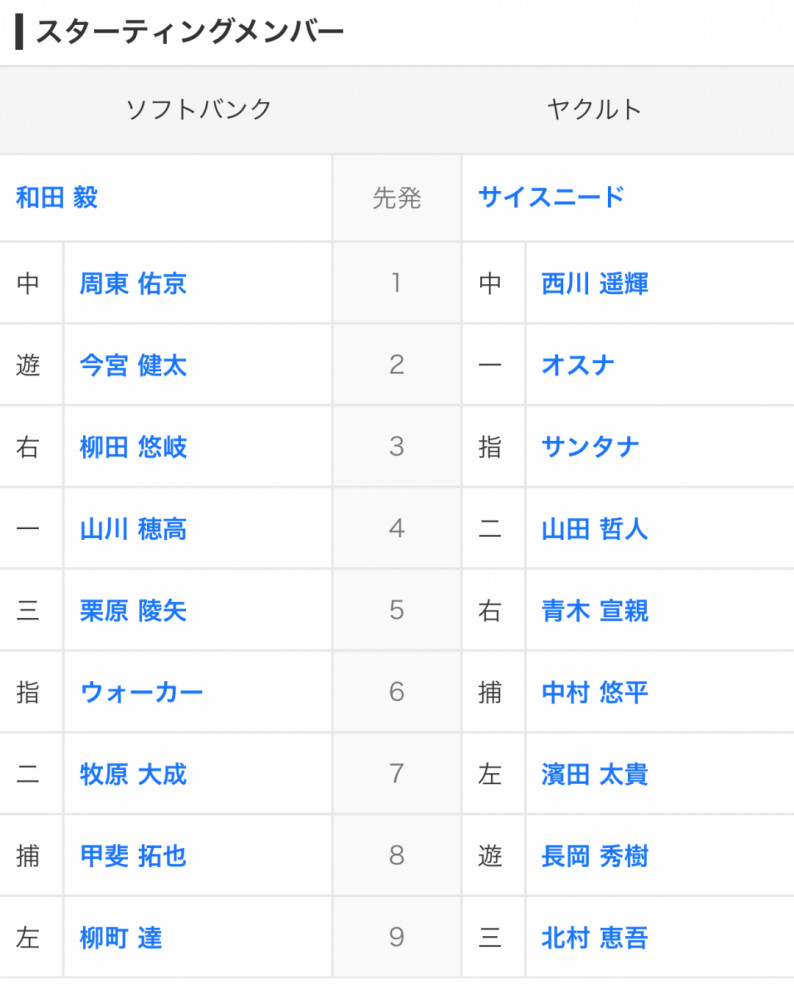The width and height of the screenshot is (794, 1000).
Task: Click catcher 甲斐 拓也
Action: [133, 857]
